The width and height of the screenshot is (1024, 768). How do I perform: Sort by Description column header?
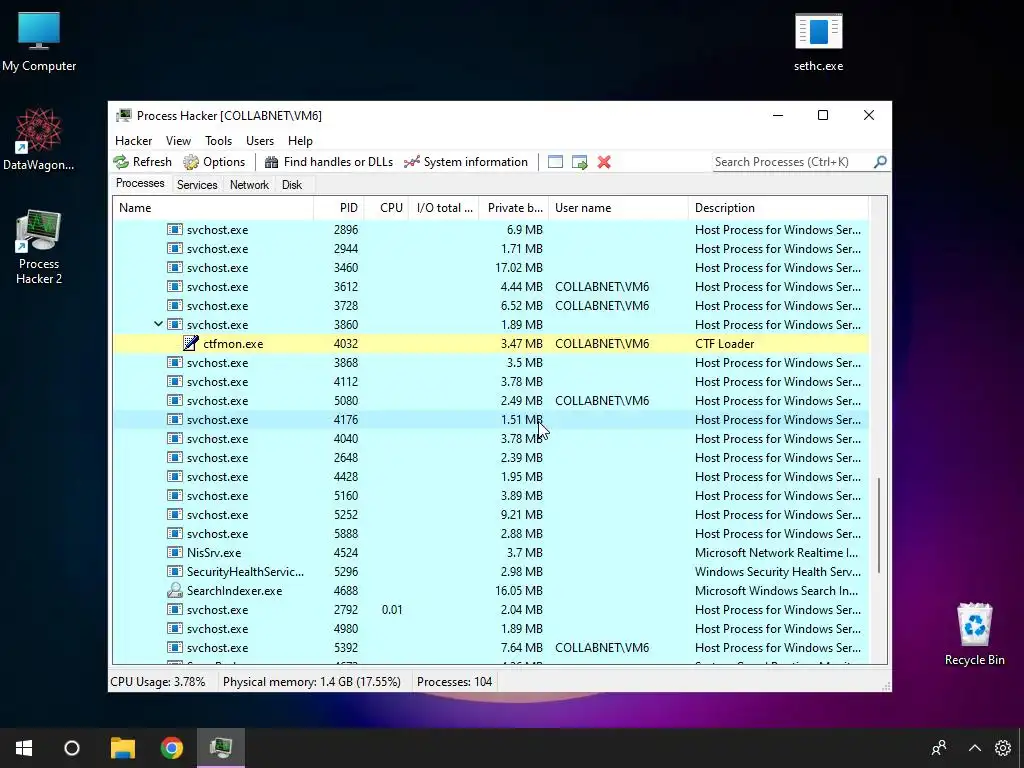[778, 208]
